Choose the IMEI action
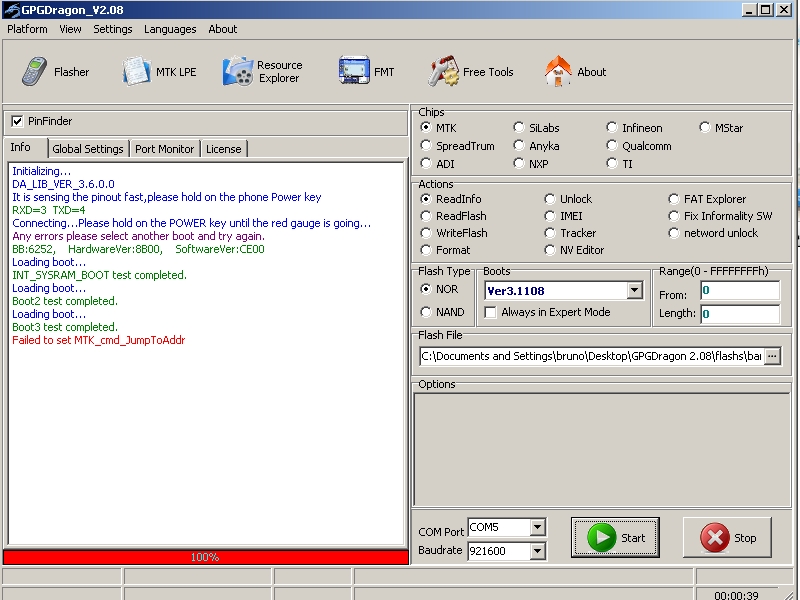The width and height of the screenshot is (800, 600). click(x=549, y=216)
